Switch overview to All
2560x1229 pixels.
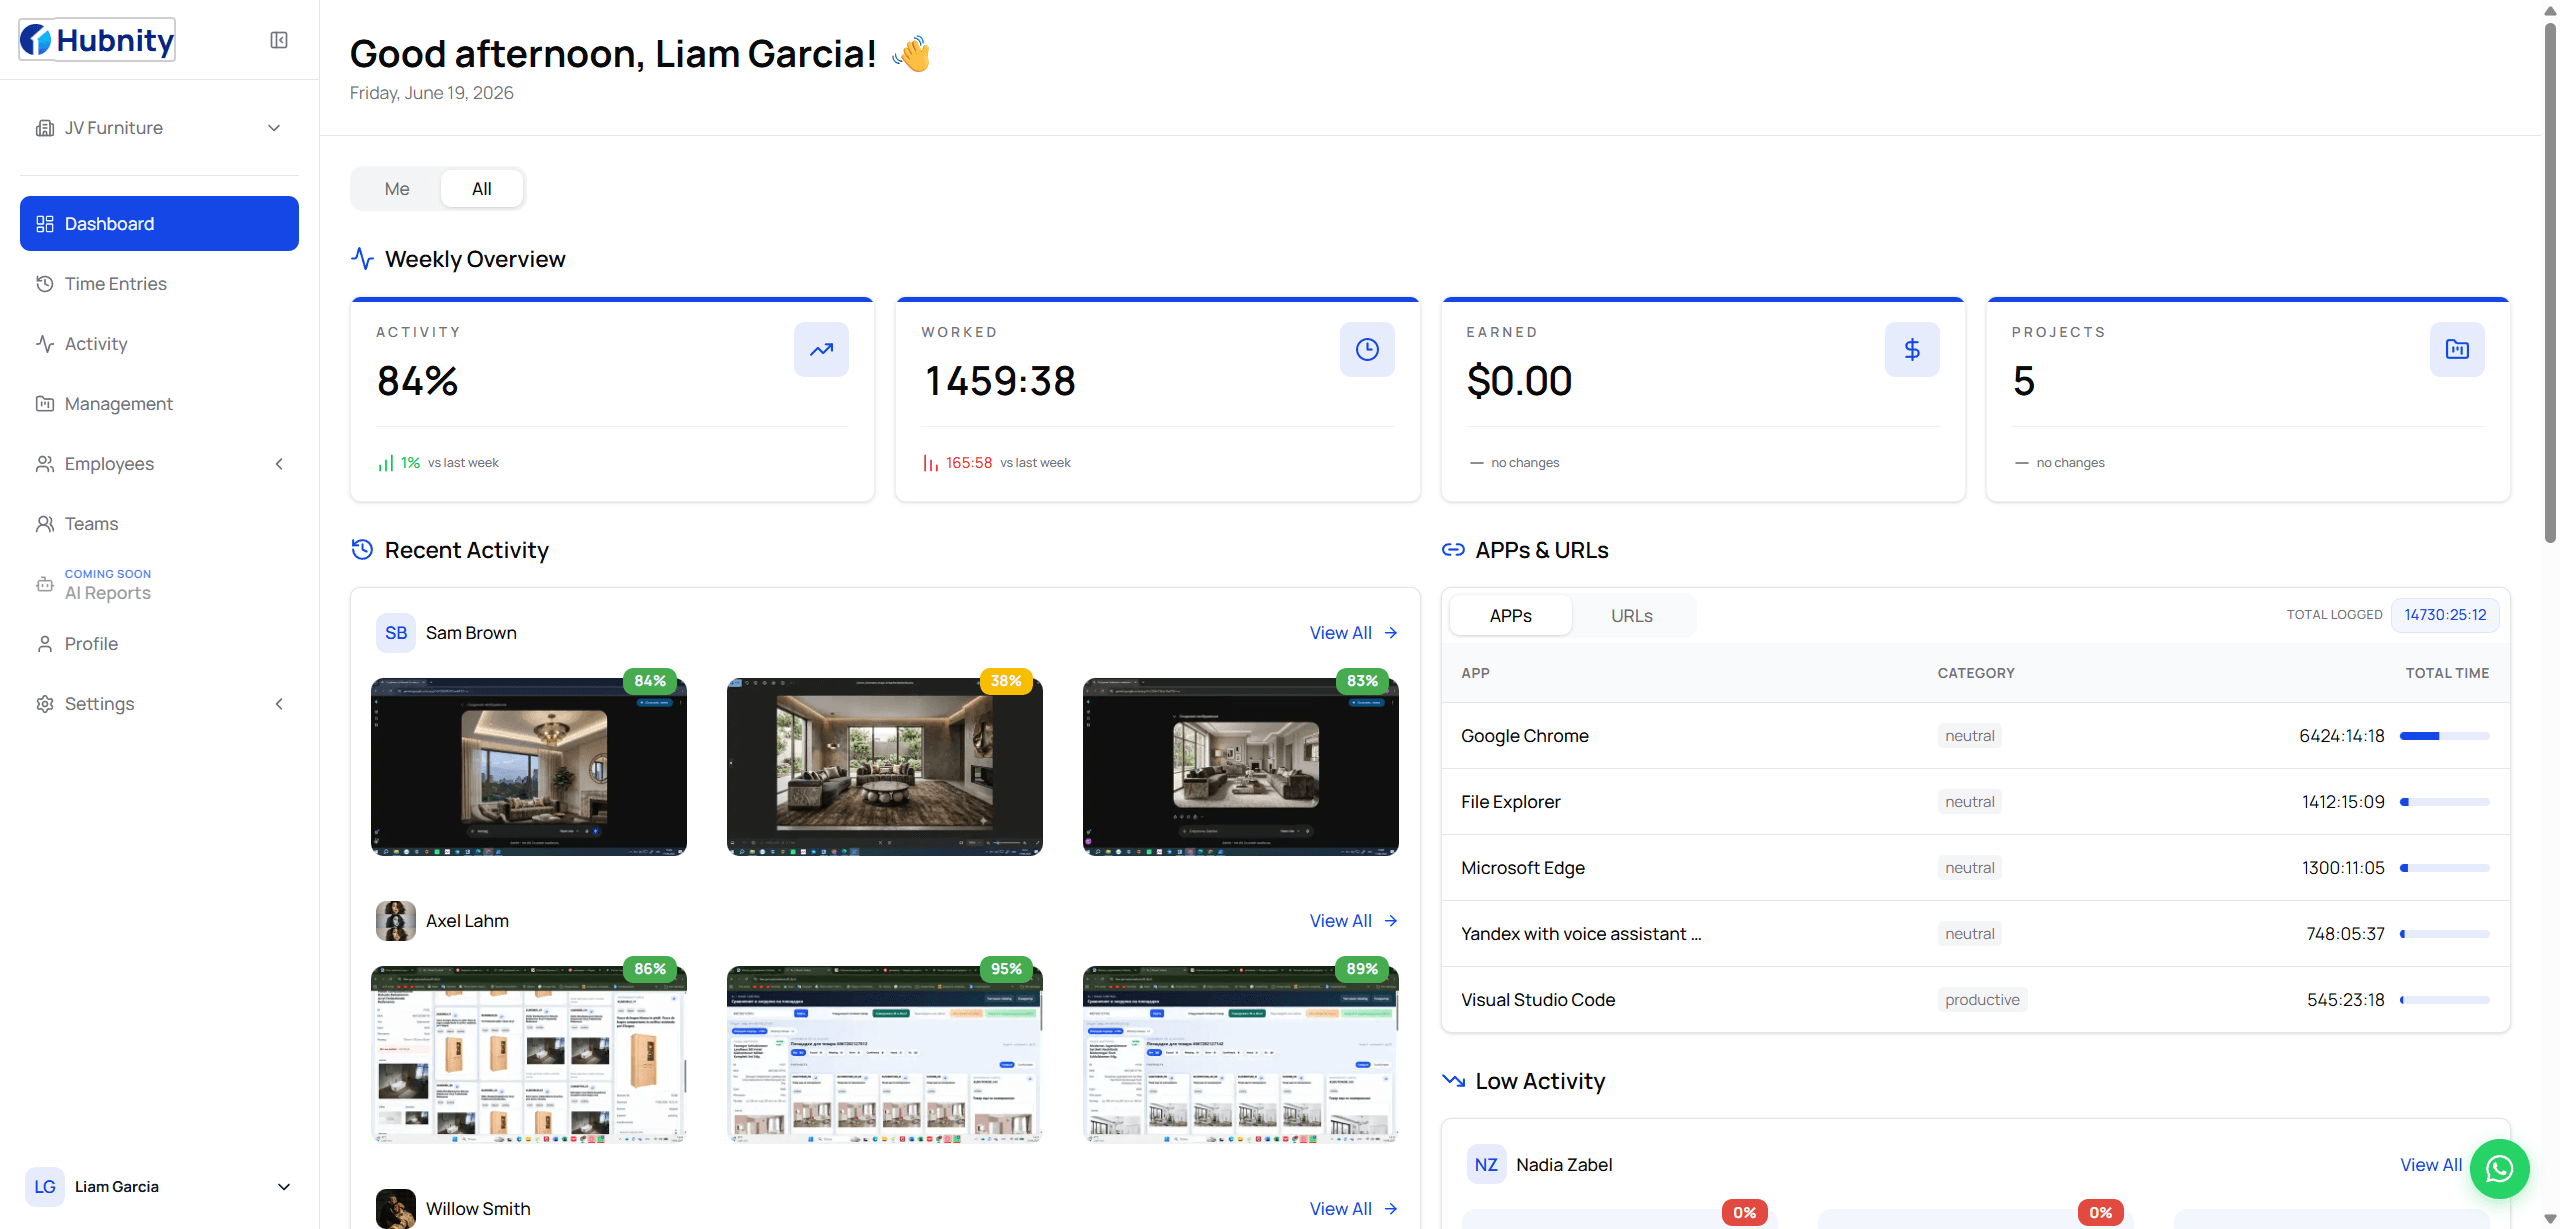tap(482, 189)
